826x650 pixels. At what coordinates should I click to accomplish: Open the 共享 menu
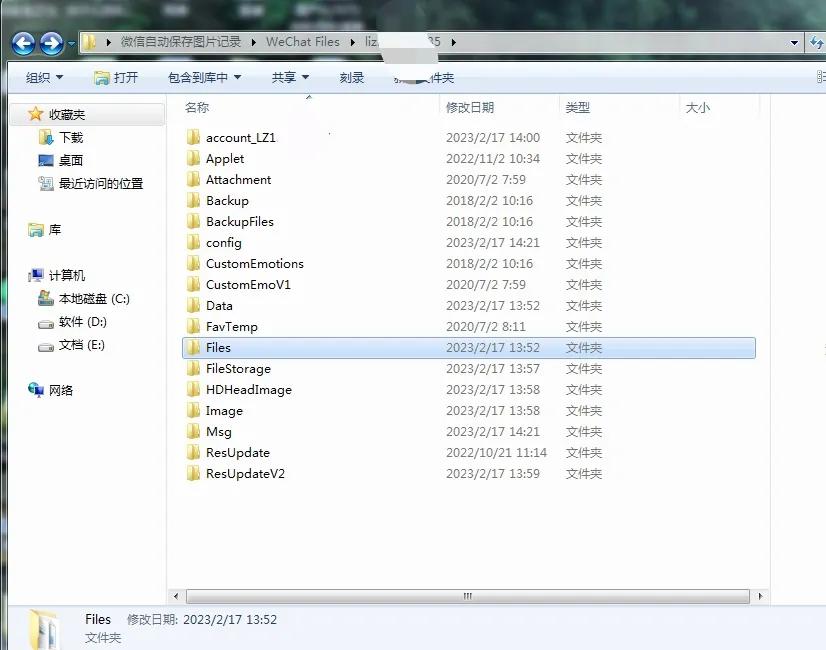290,77
